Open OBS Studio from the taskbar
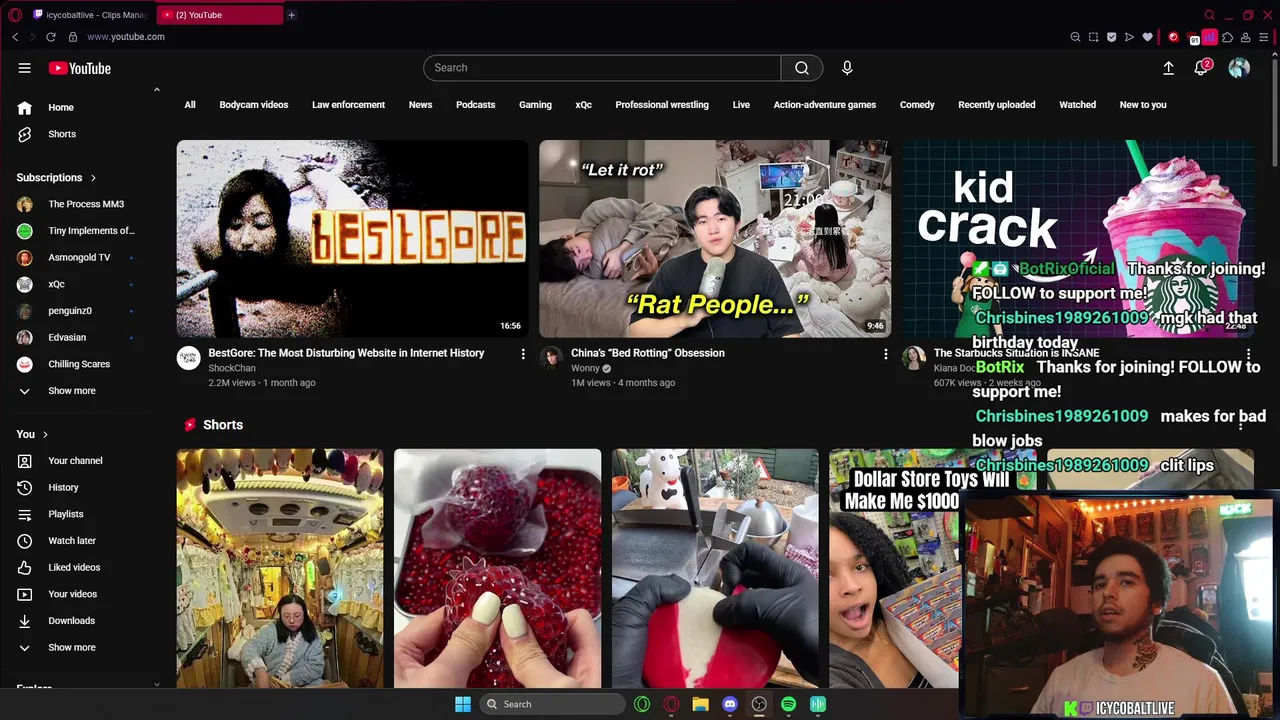 759,704
